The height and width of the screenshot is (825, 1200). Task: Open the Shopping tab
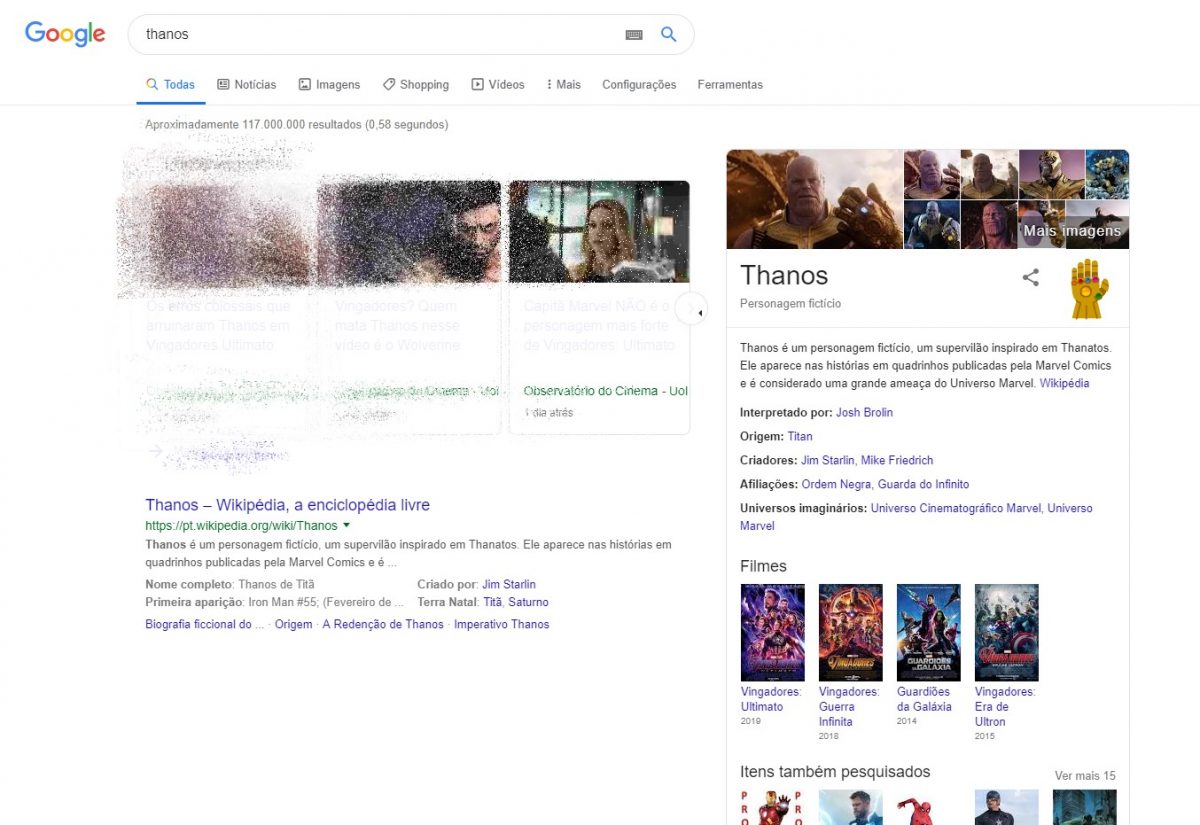click(416, 85)
